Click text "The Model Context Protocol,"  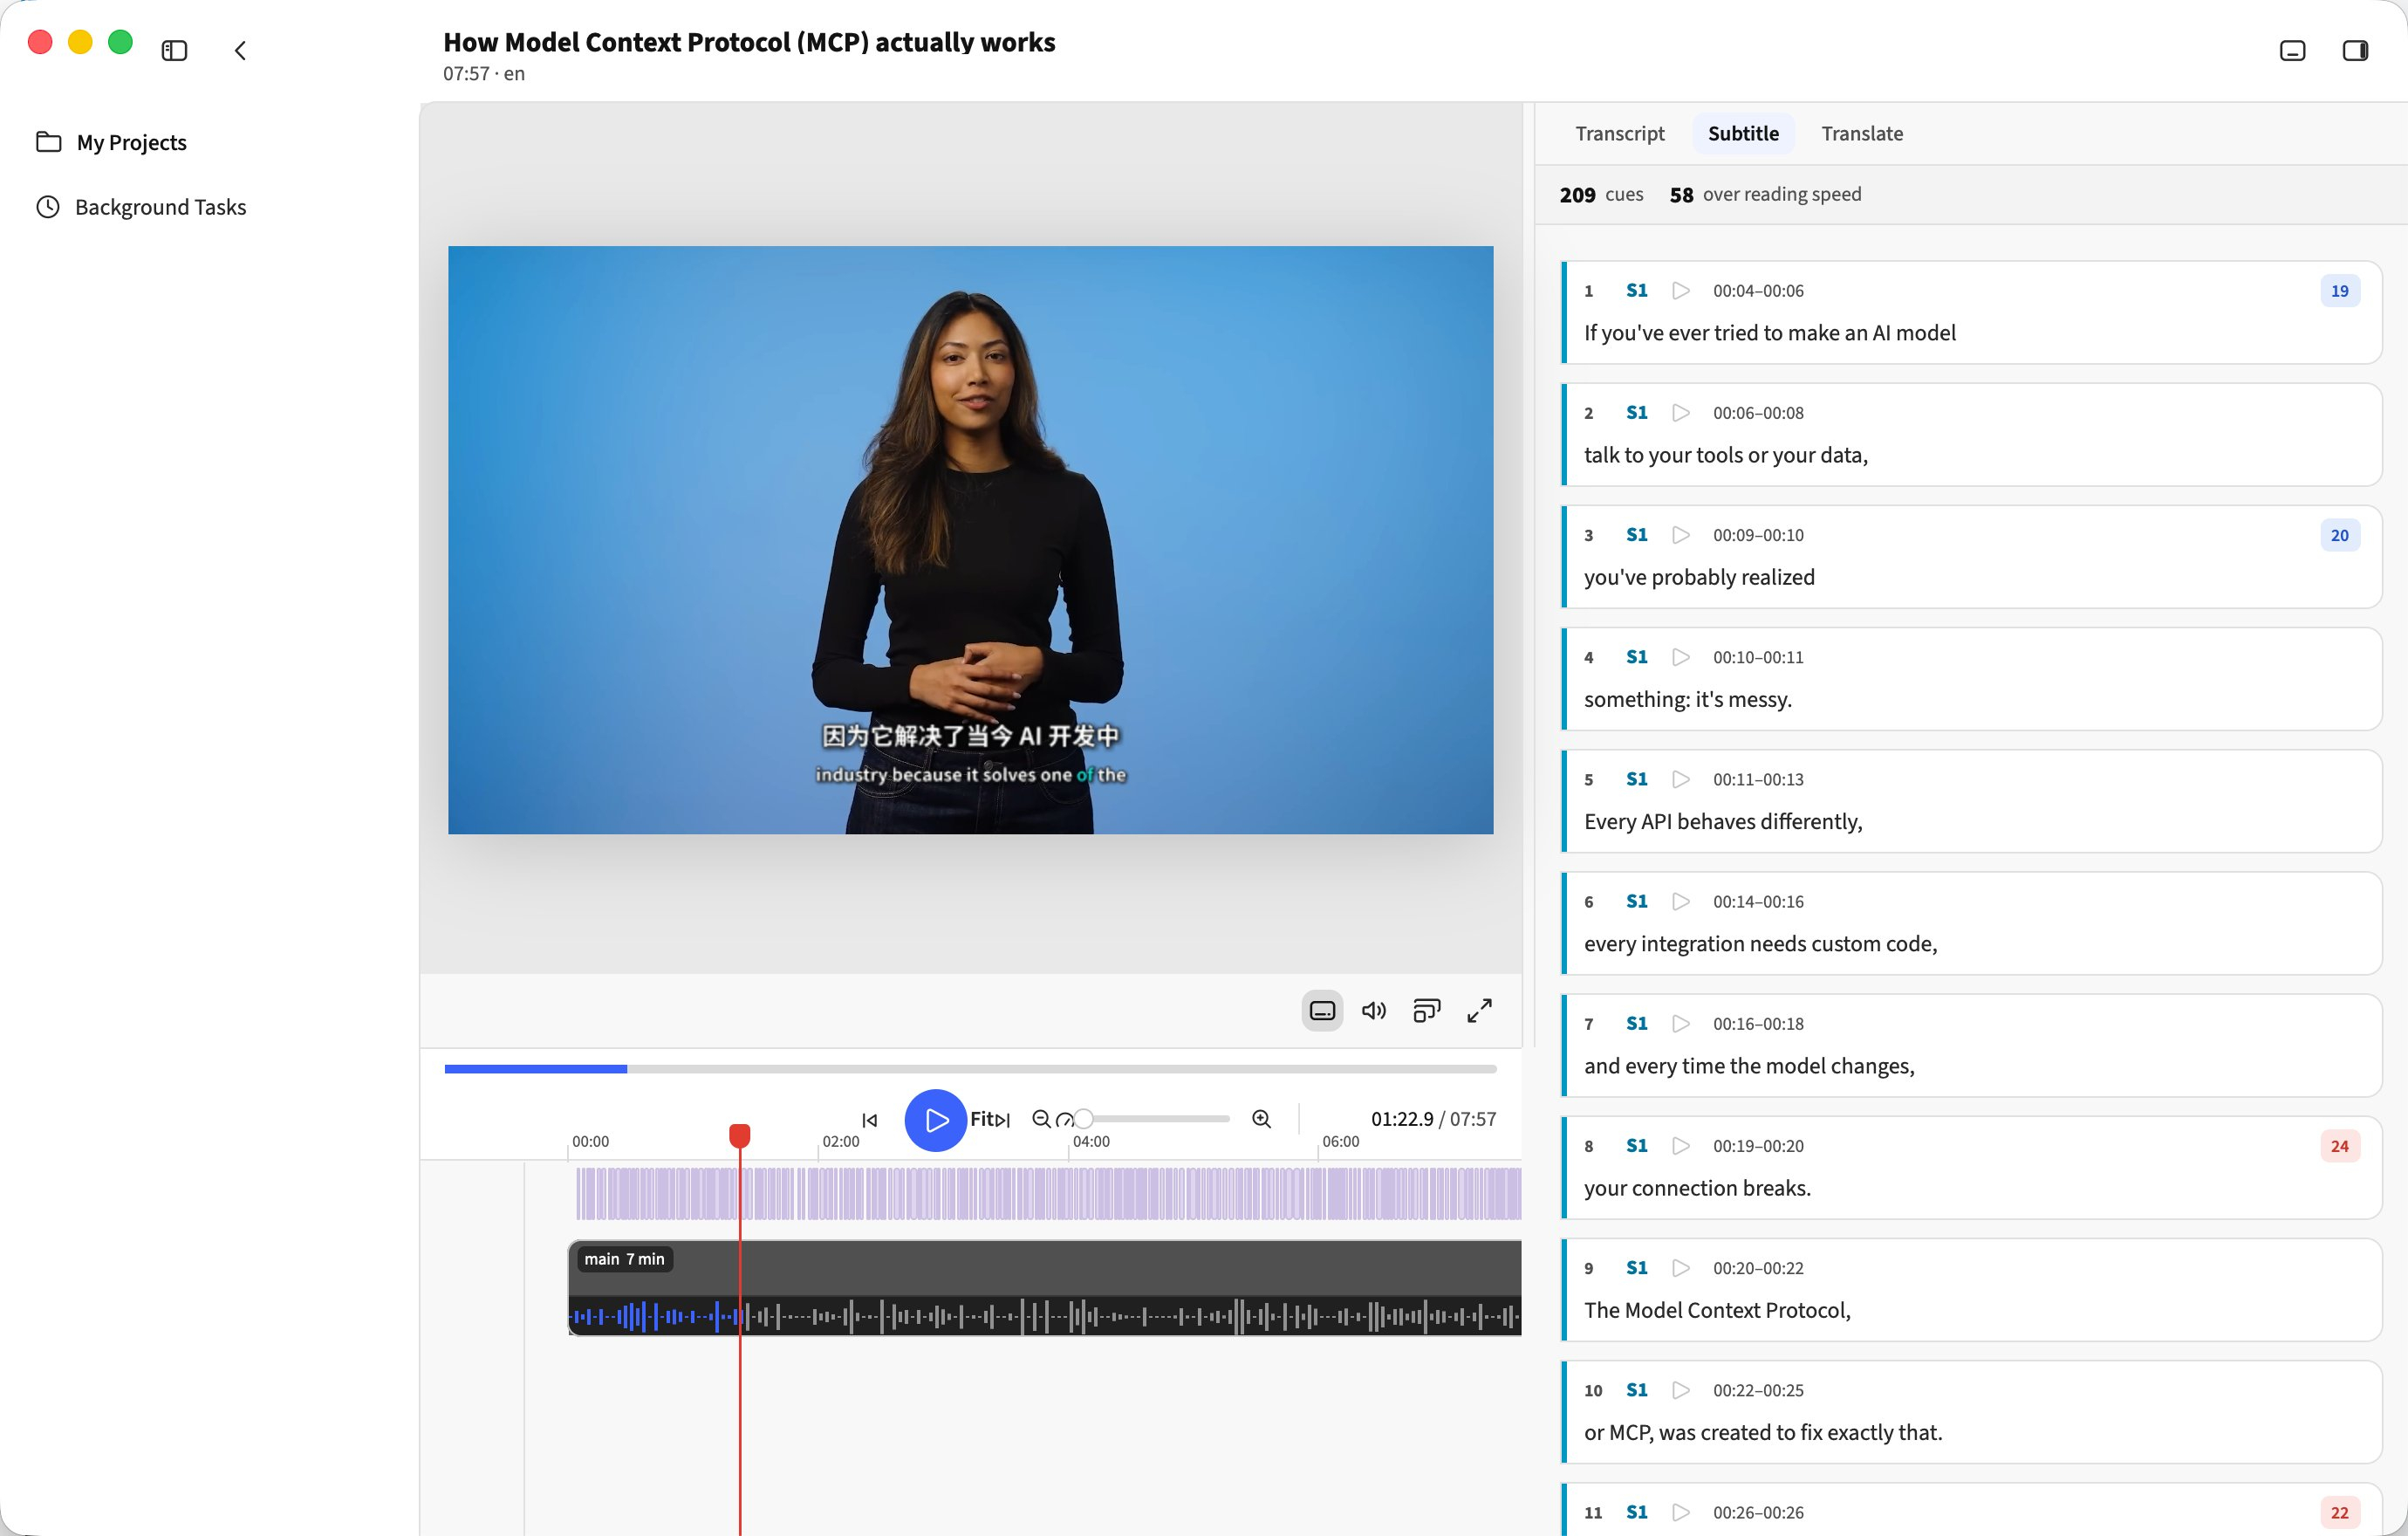pyautogui.click(x=1717, y=1310)
